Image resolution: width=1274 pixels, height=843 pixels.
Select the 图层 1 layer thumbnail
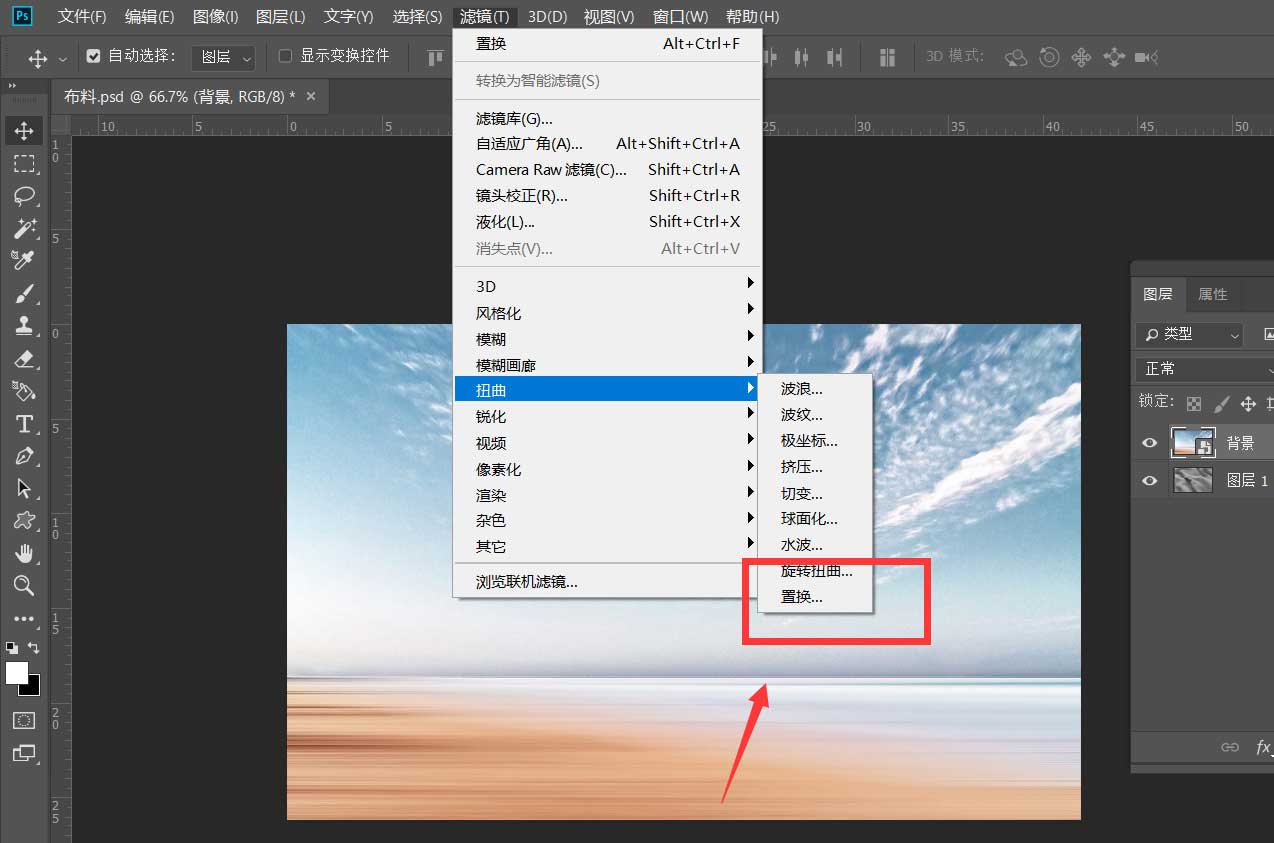(1192, 480)
